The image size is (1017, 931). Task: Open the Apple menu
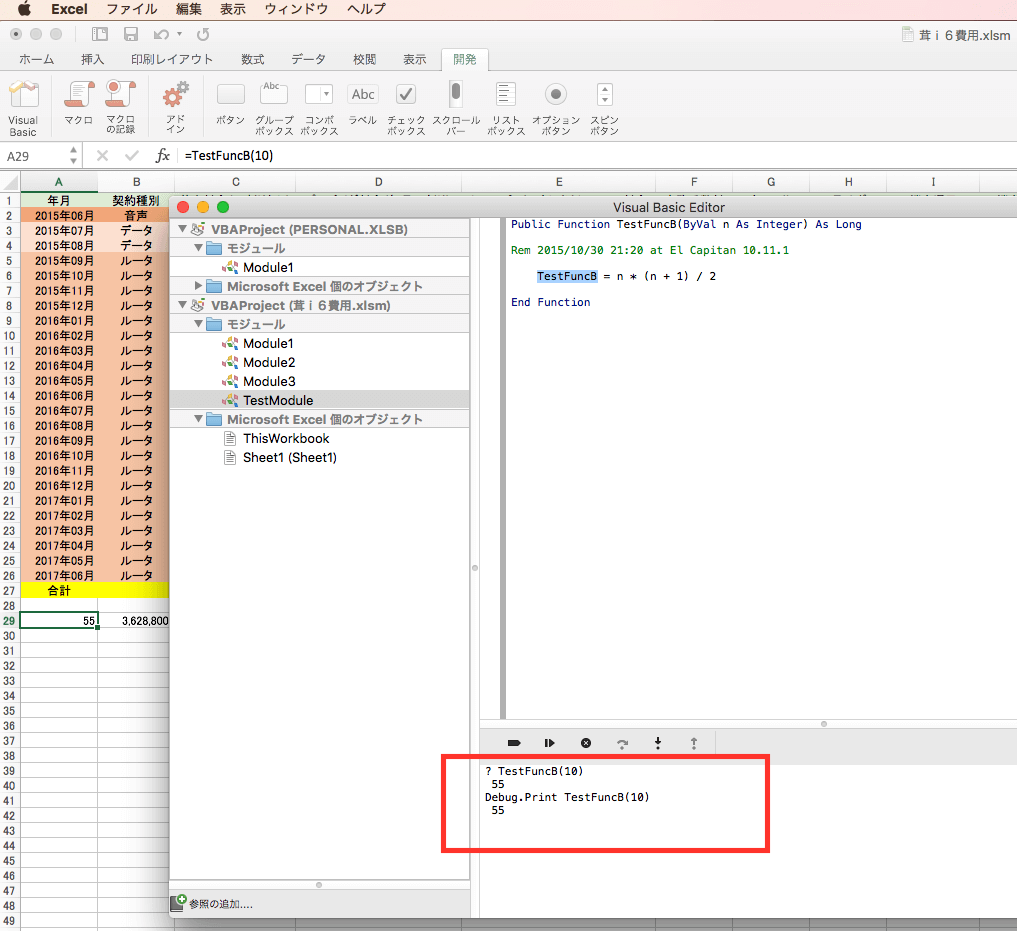click(x=24, y=9)
